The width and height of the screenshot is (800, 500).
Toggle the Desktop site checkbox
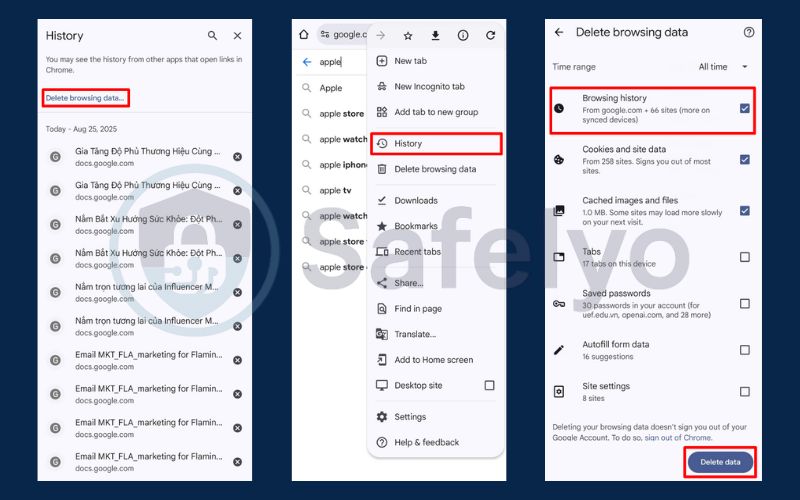(x=489, y=385)
